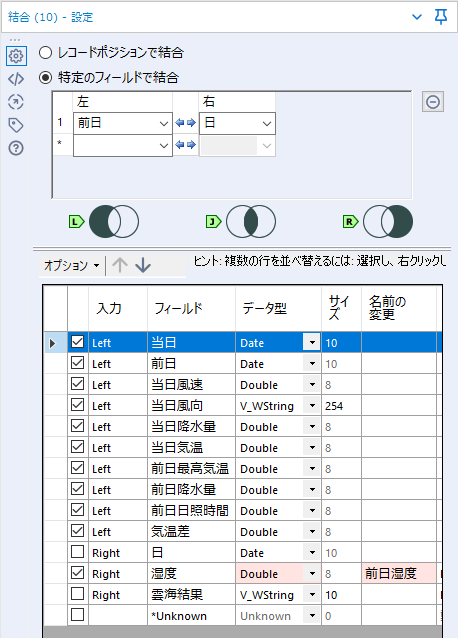Viewport: 458px width, 638px height.
Task: Open the オプション menu
Action: coord(72,265)
